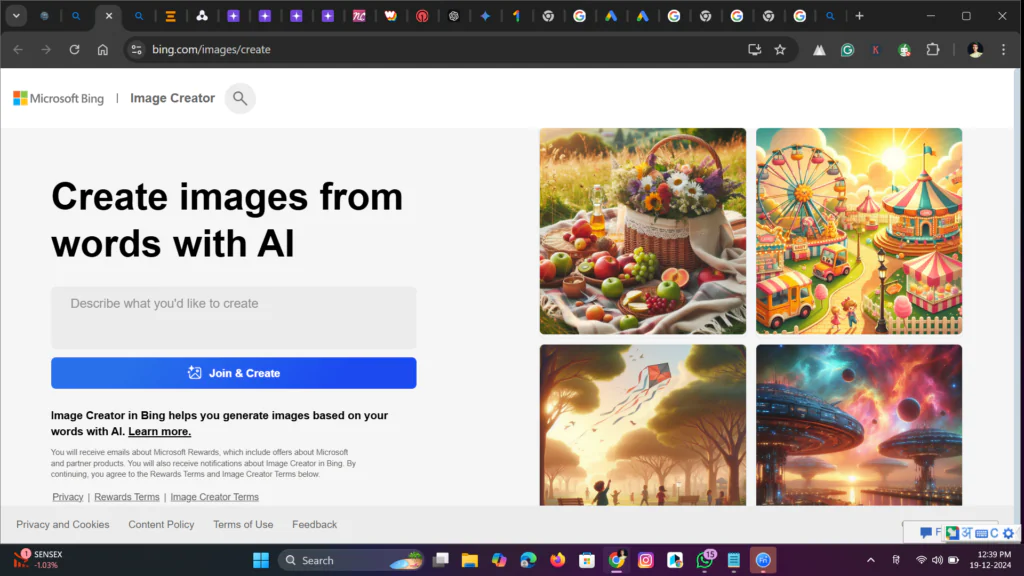Click the Hindi 'अ' icon on floating toolbar

click(x=967, y=533)
